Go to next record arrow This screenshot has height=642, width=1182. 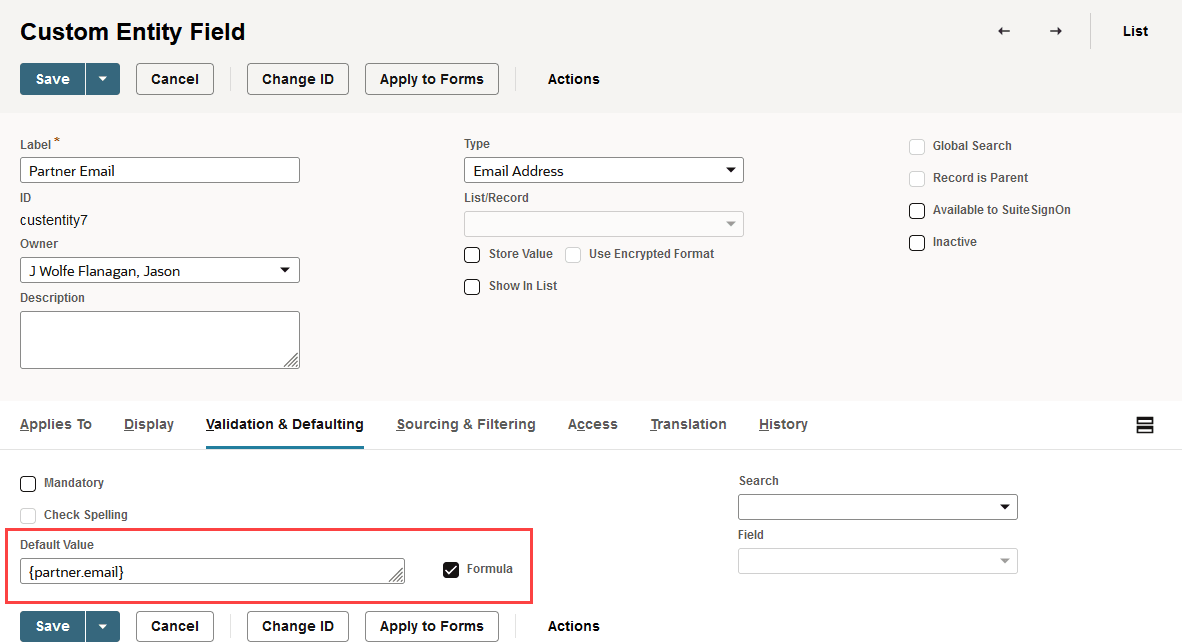click(1055, 31)
